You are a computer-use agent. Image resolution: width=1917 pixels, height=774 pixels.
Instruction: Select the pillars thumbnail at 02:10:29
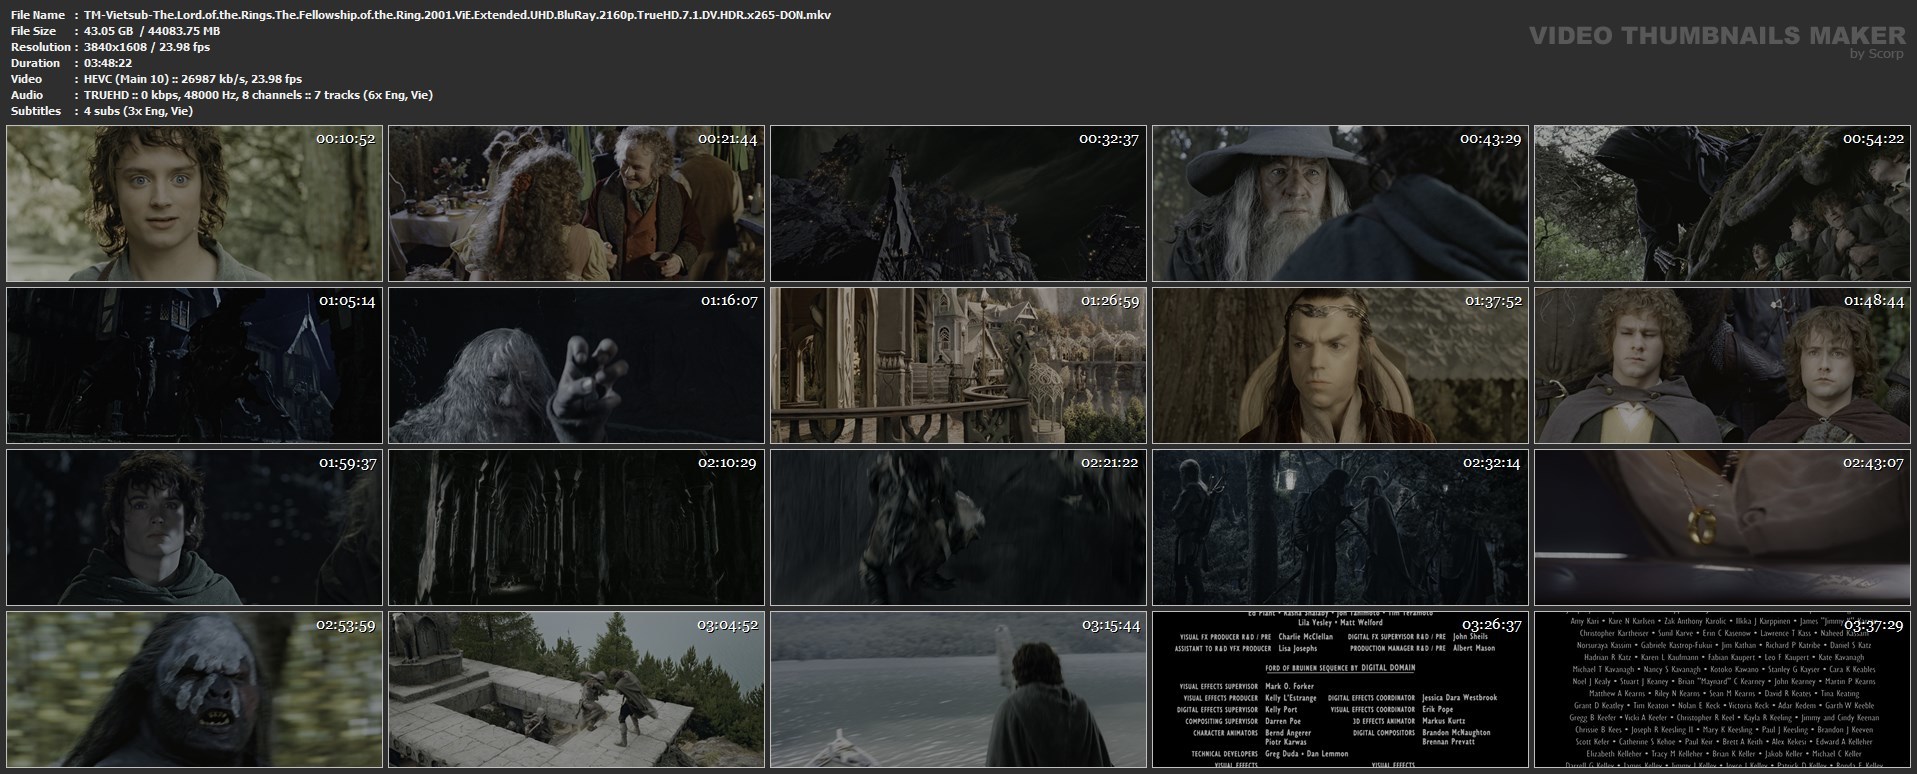pos(576,528)
